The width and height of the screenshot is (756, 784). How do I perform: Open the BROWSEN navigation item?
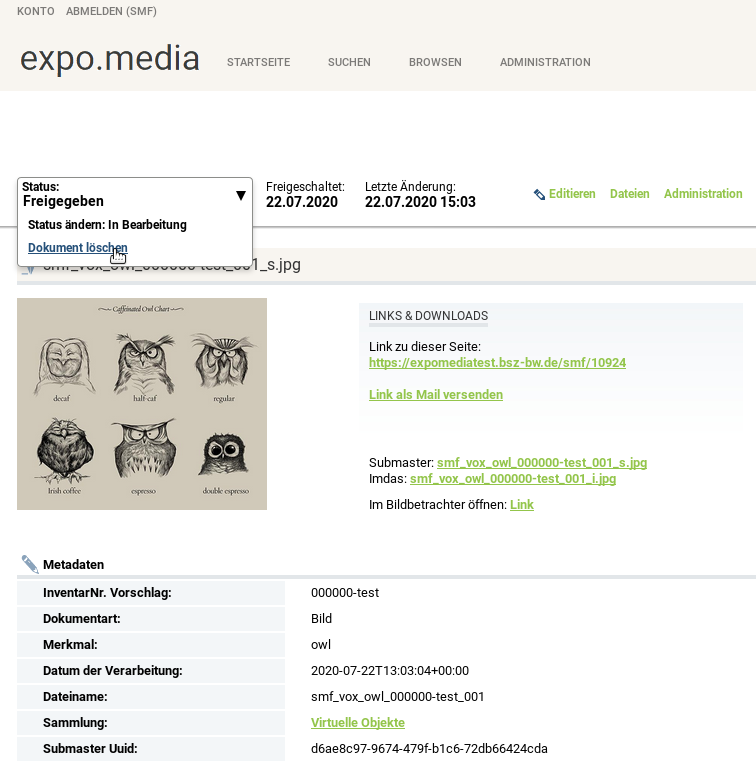tap(435, 62)
